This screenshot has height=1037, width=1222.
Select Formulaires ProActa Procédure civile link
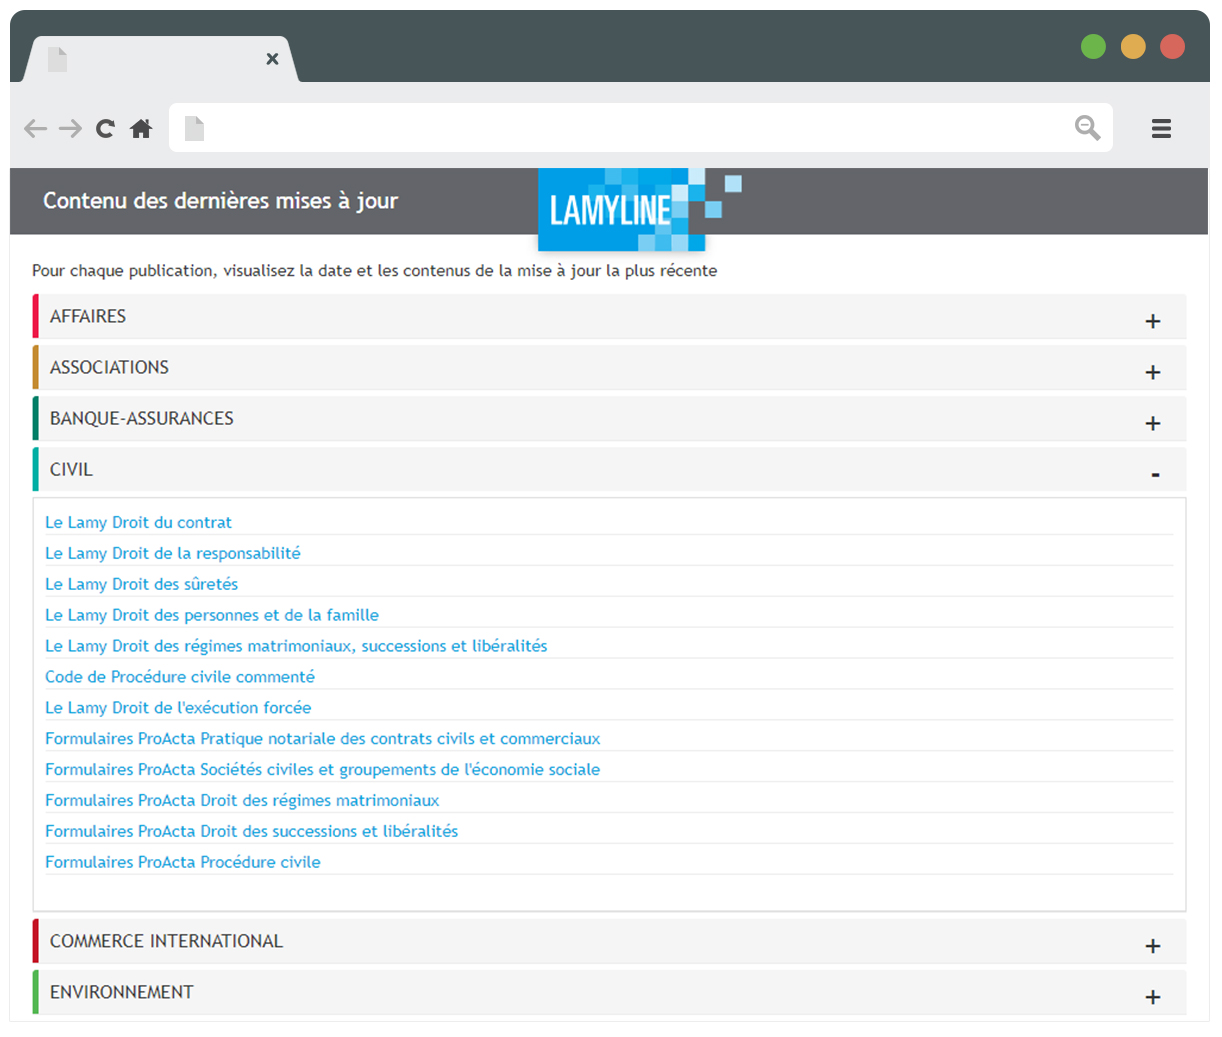pos(183,862)
